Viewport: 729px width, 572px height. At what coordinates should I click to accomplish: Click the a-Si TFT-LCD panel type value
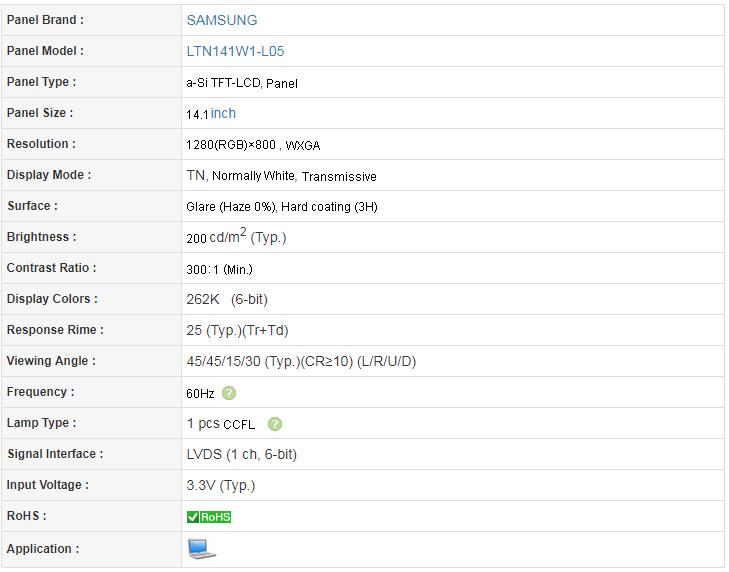(x=242, y=83)
